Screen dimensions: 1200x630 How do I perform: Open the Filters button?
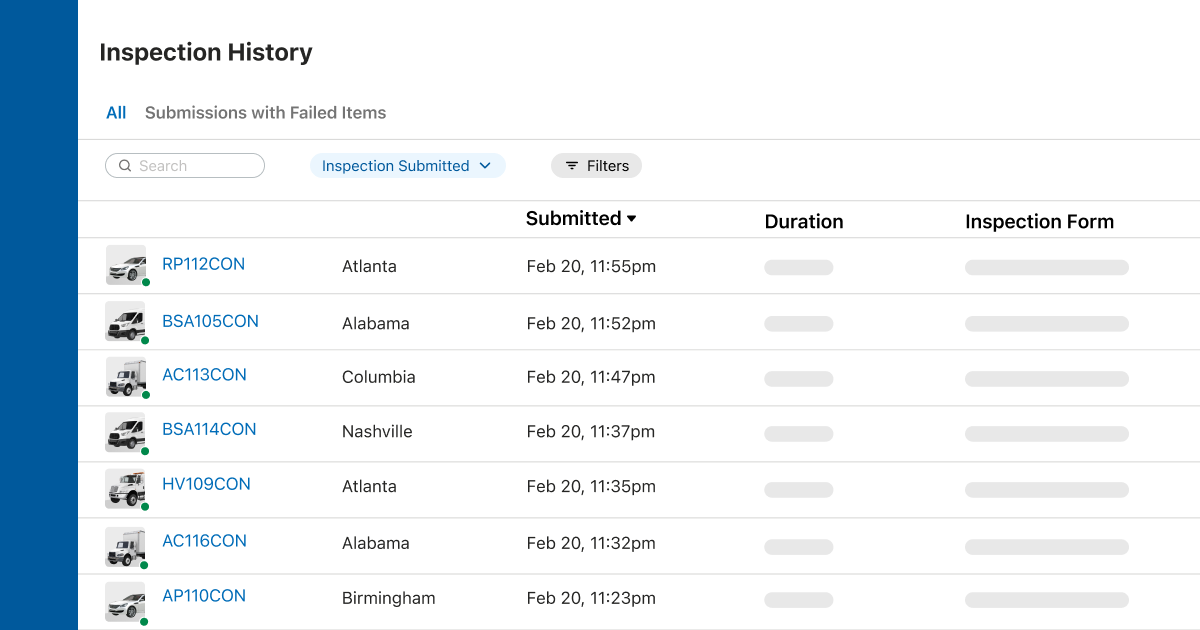[596, 166]
